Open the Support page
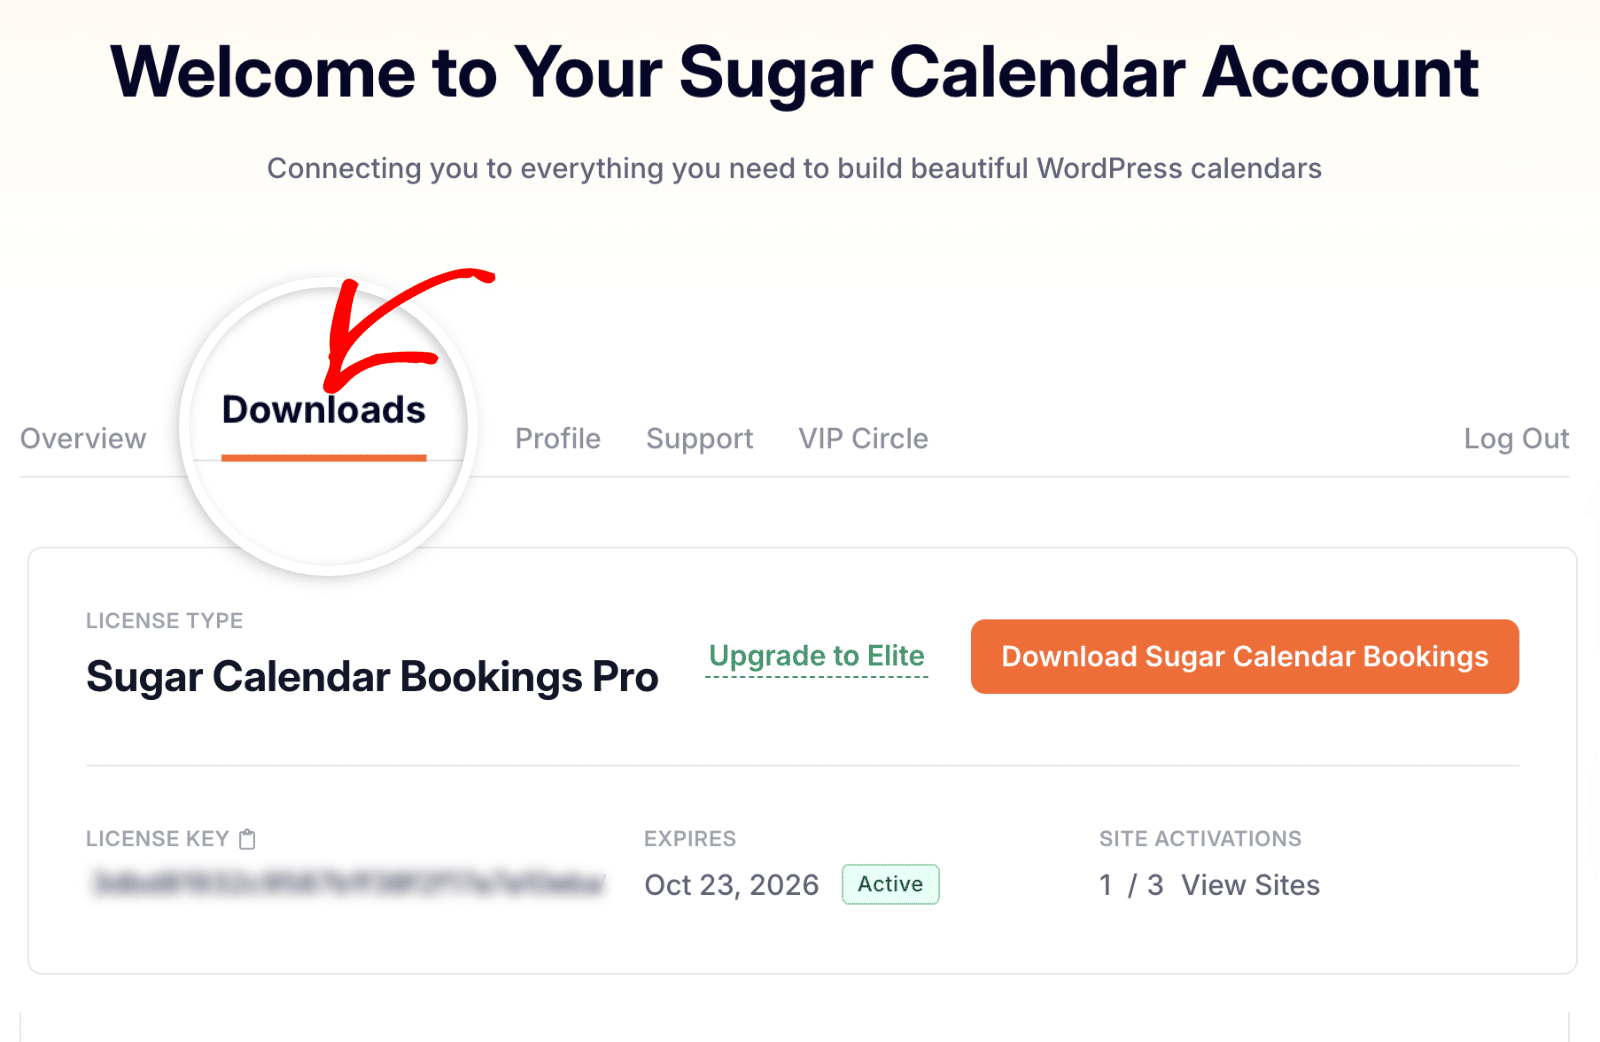Screen dimensions: 1600x1042 click(x=699, y=438)
